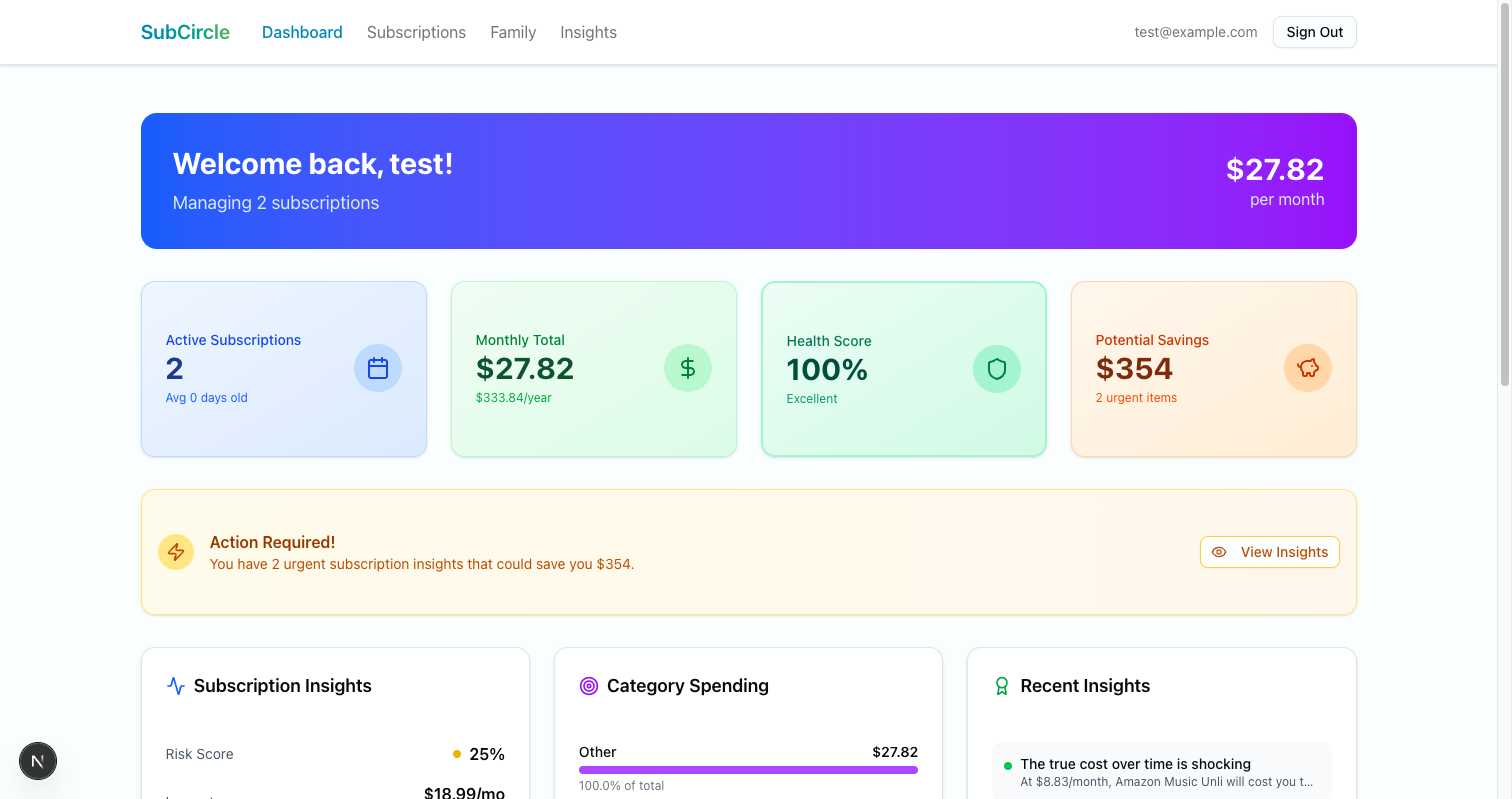Click the '$333.84/year' yearly total
This screenshot has width=1512, height=799.
click(514, 398)
